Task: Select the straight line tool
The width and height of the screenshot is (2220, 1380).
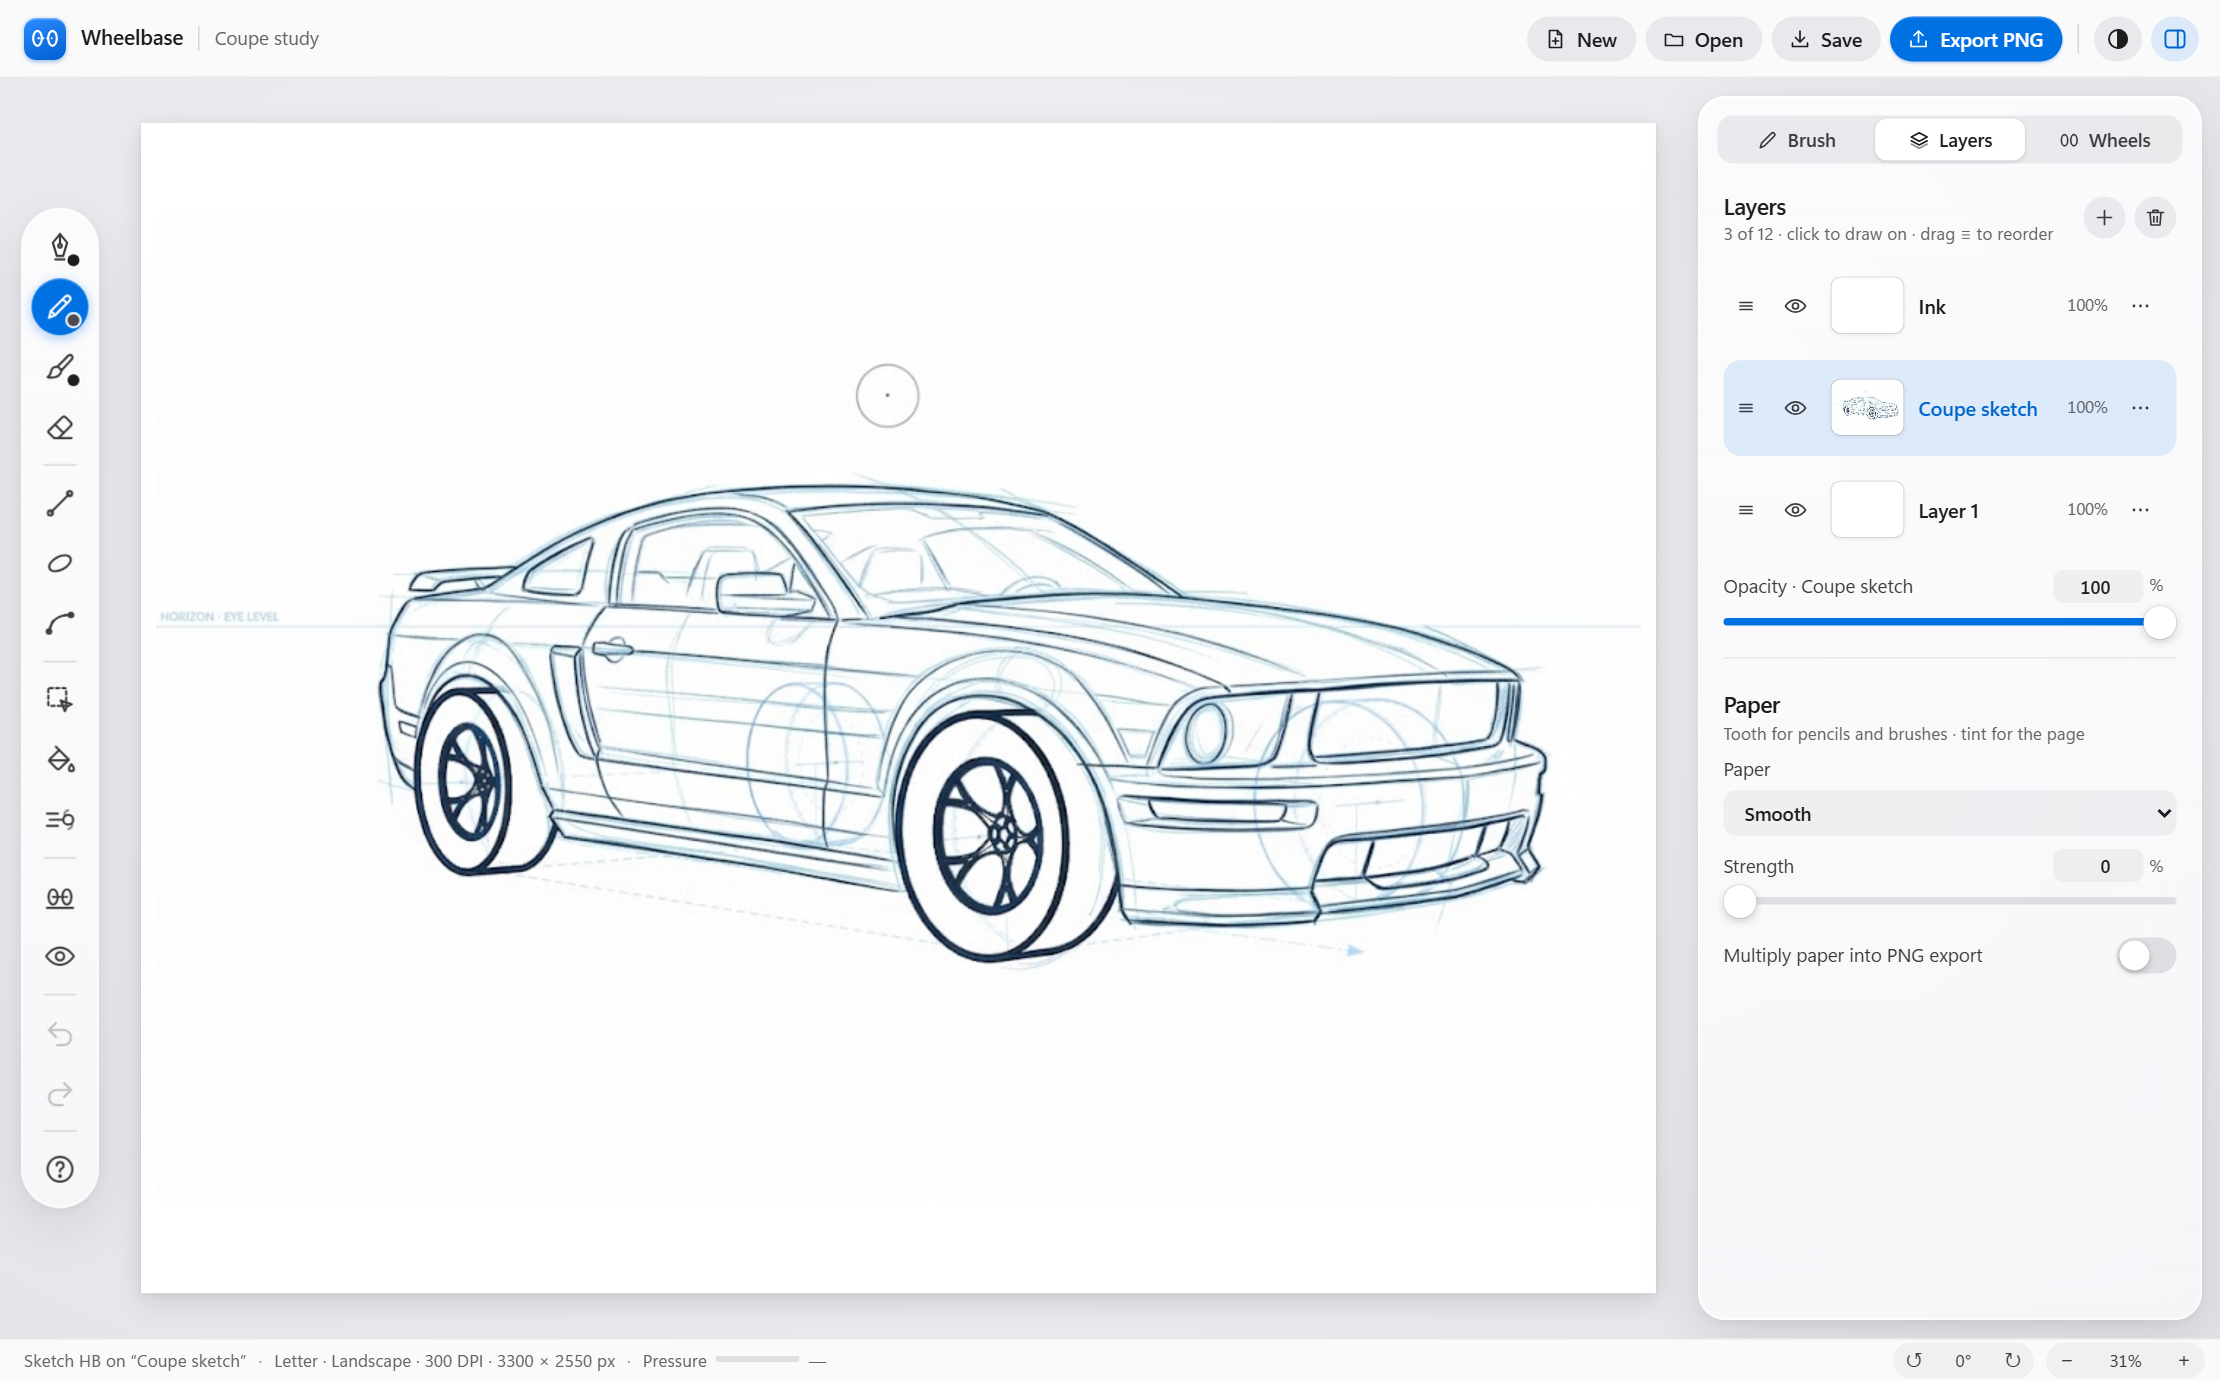Action: coord(60,503)
